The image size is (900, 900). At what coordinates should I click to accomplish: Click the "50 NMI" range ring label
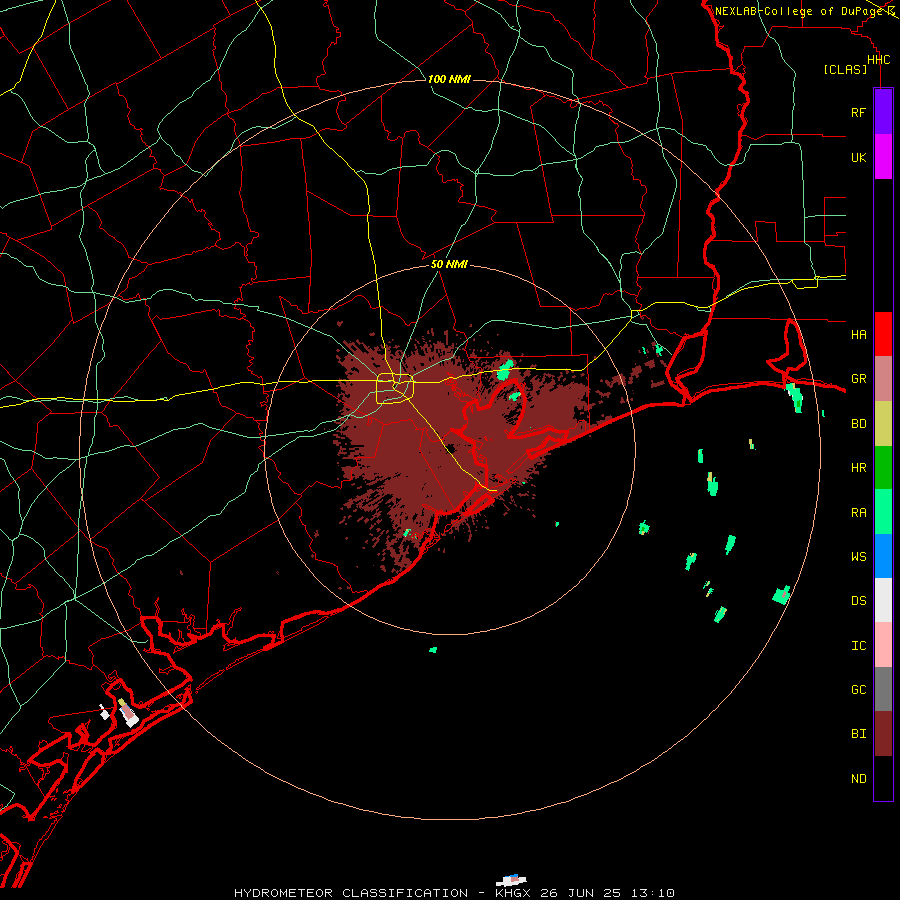[449, 264]
